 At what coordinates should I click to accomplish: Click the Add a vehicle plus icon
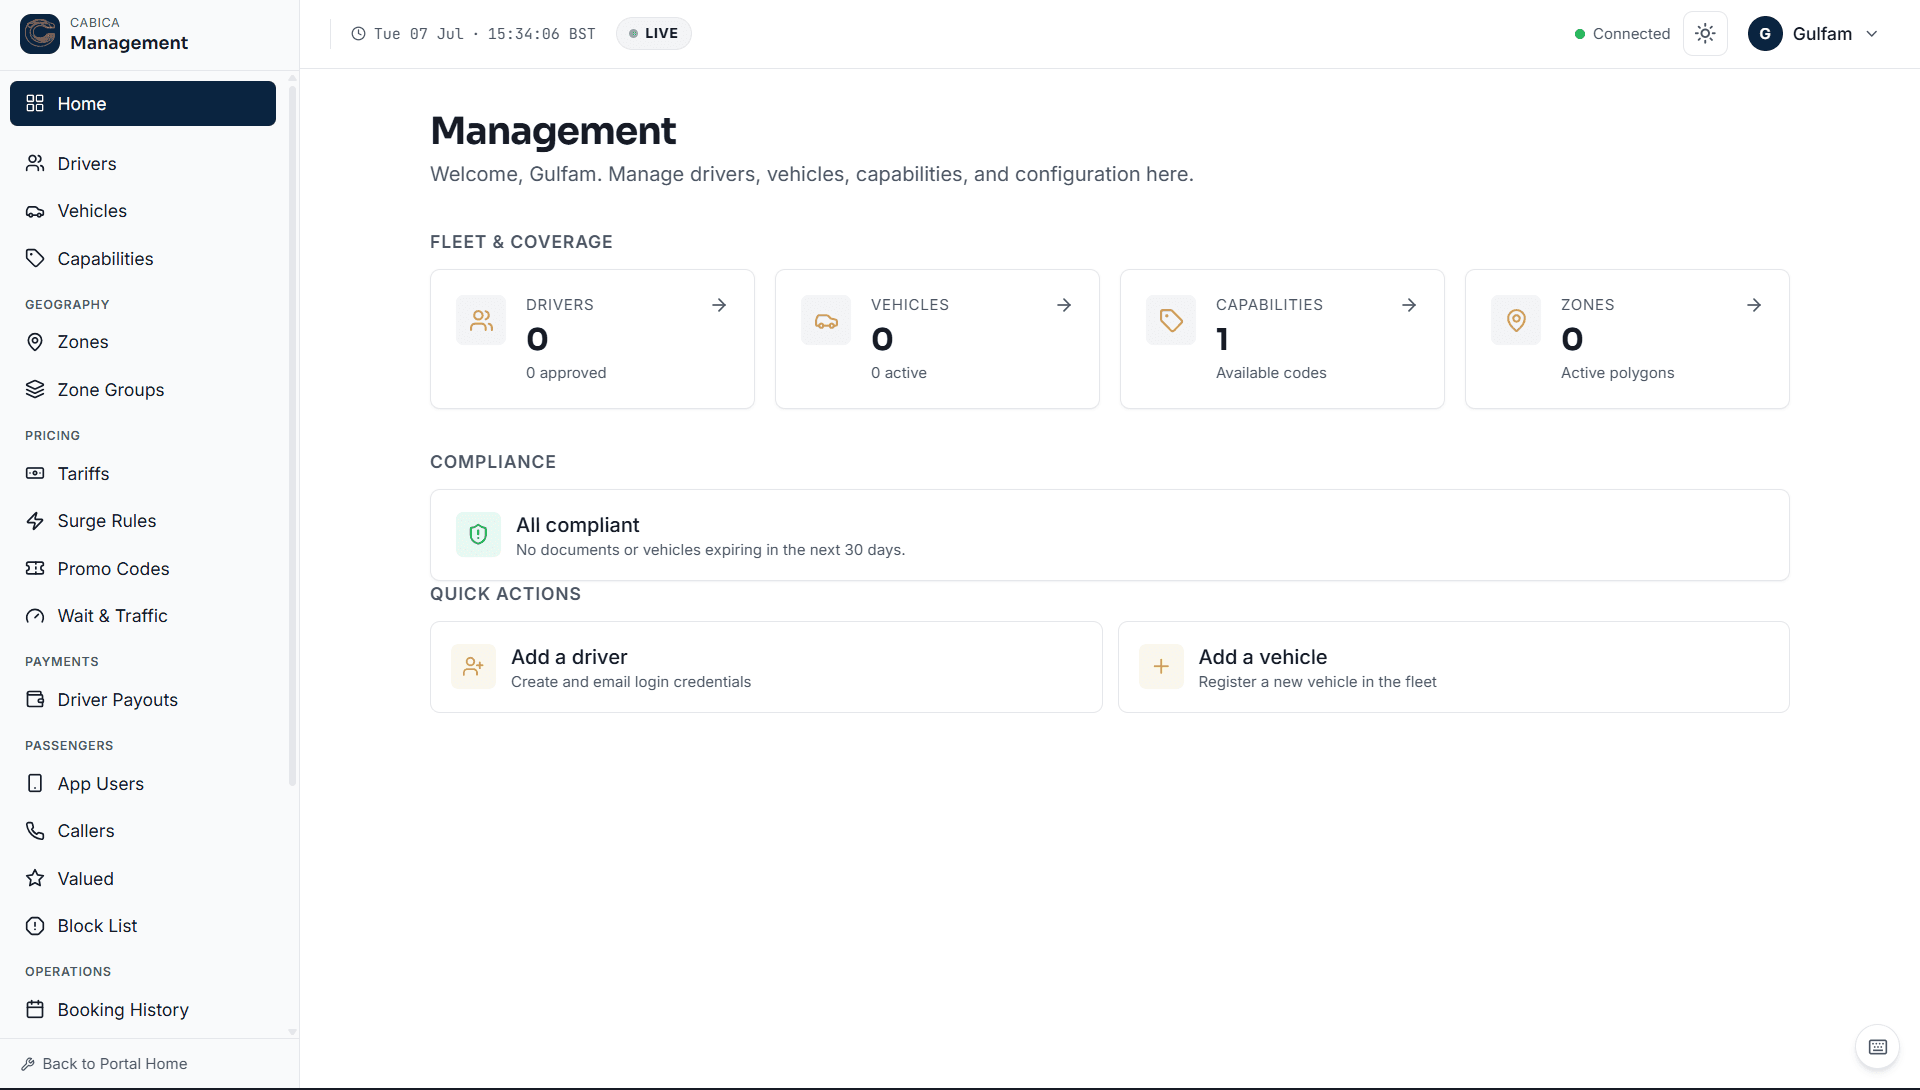[x=1161, y=666]
